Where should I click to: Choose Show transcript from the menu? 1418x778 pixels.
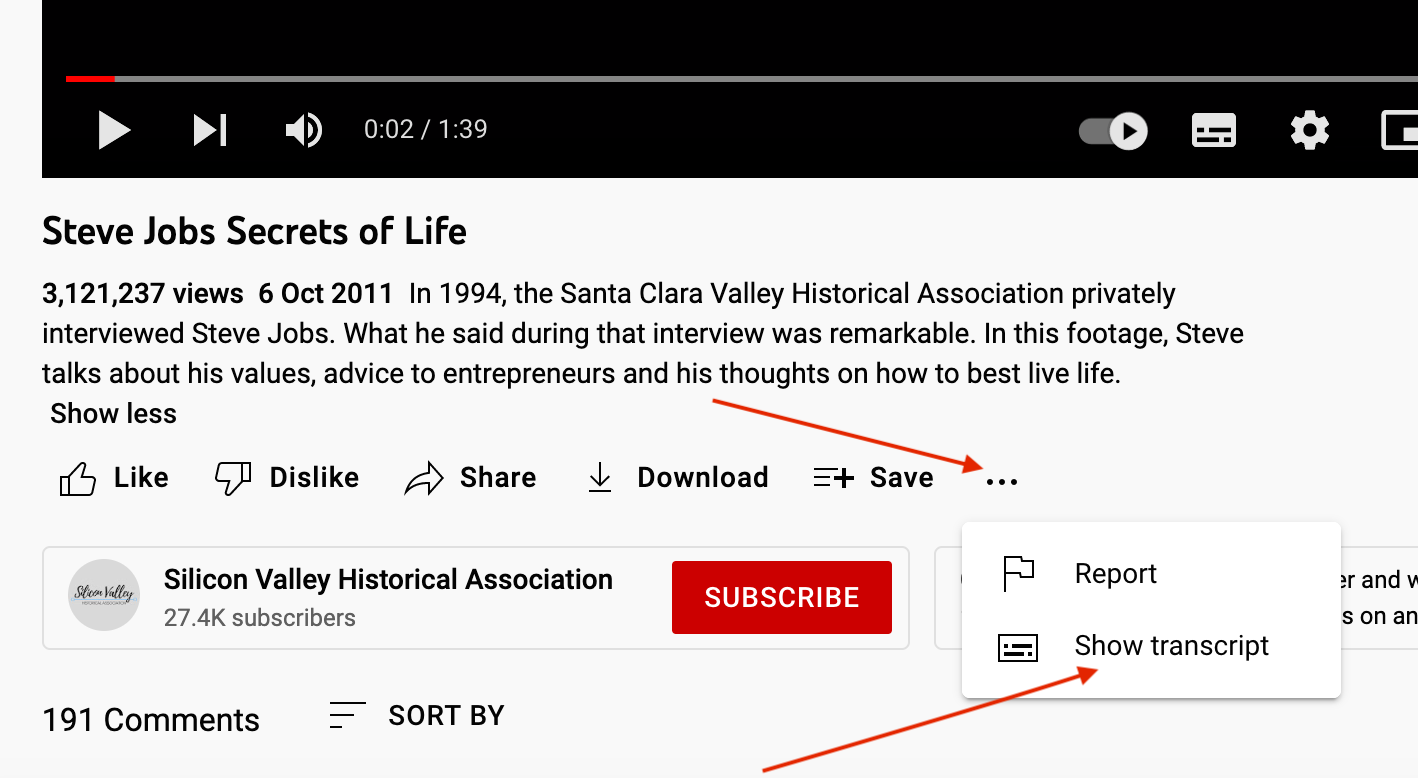[1151, 646]
